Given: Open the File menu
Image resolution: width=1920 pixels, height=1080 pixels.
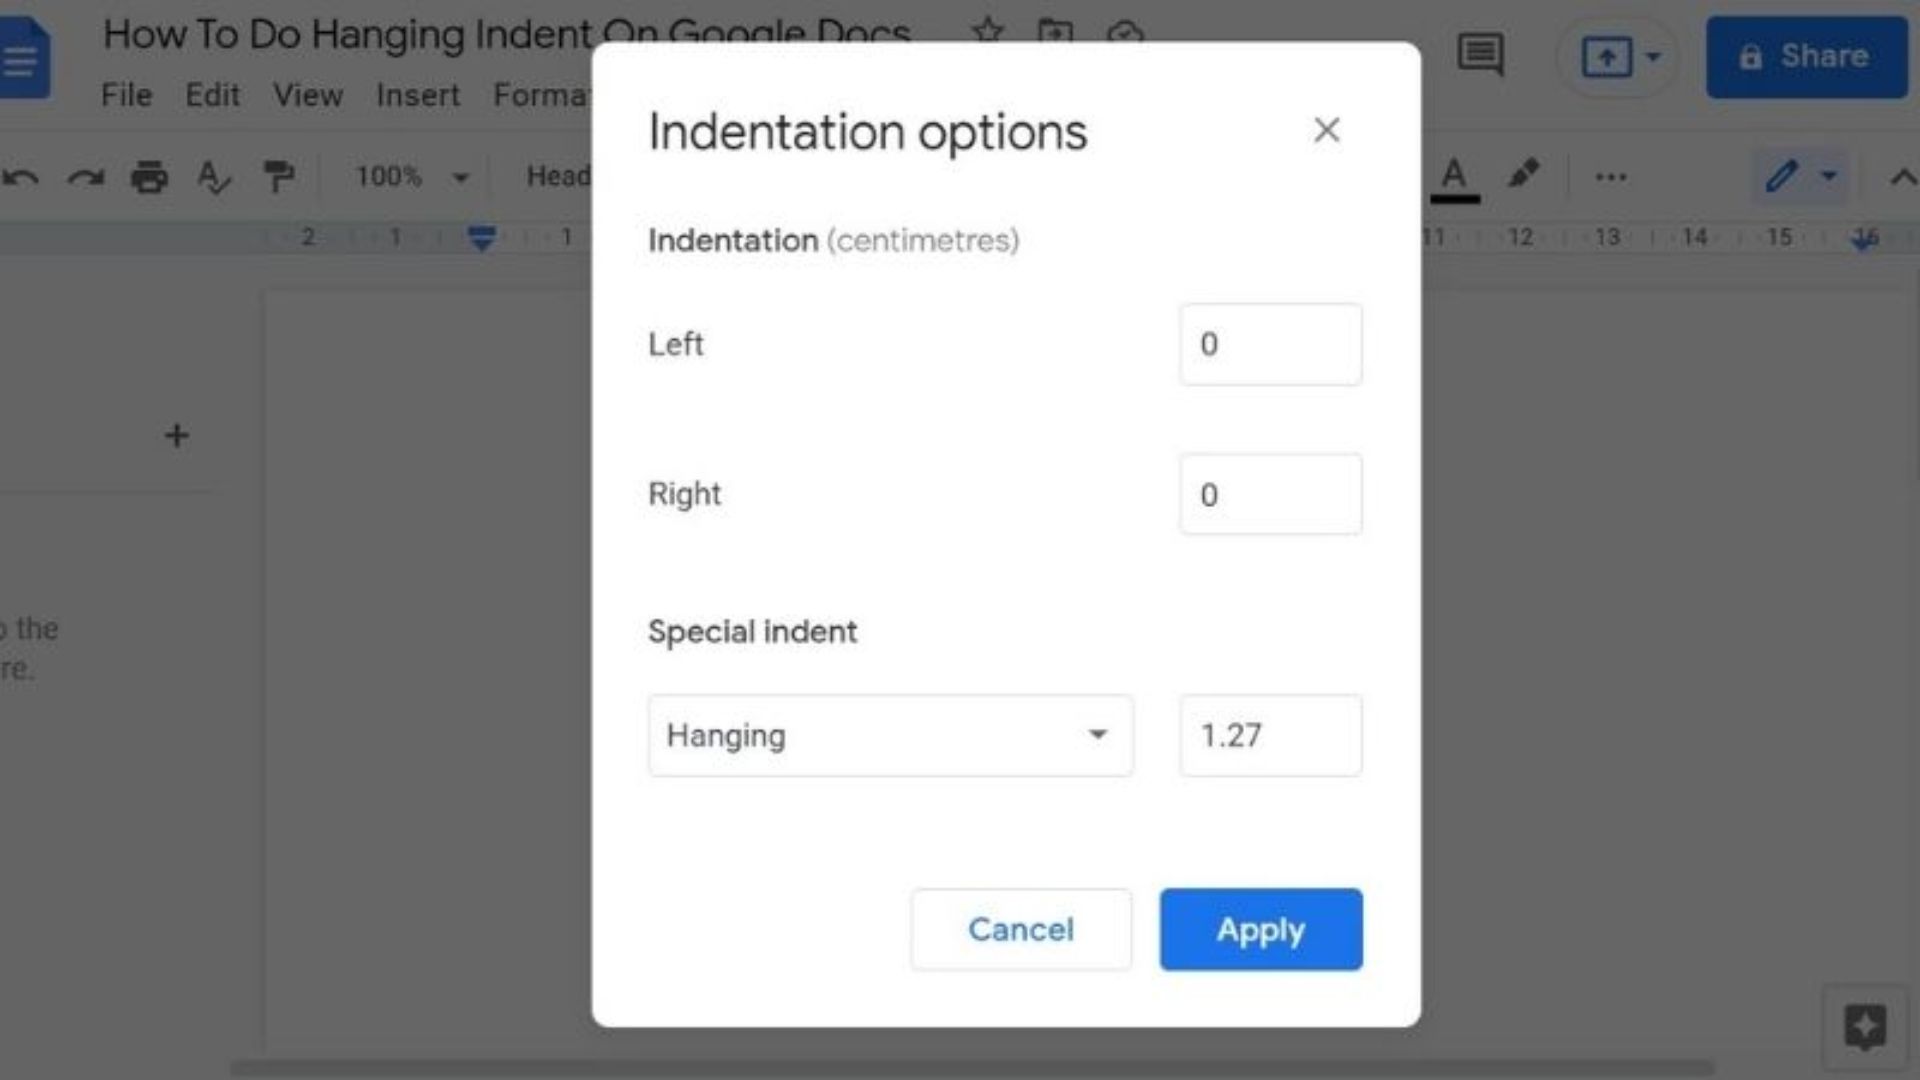Looking at the screenshot, I should click(x=127, y=95).
